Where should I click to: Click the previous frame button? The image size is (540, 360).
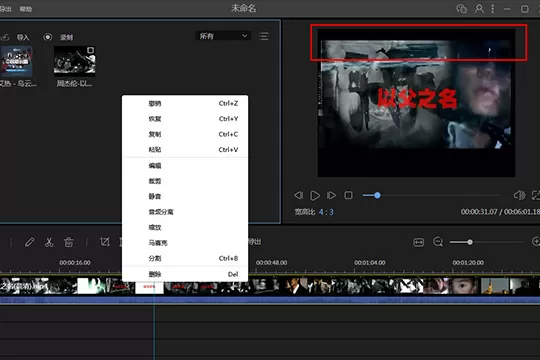point(299,195)
